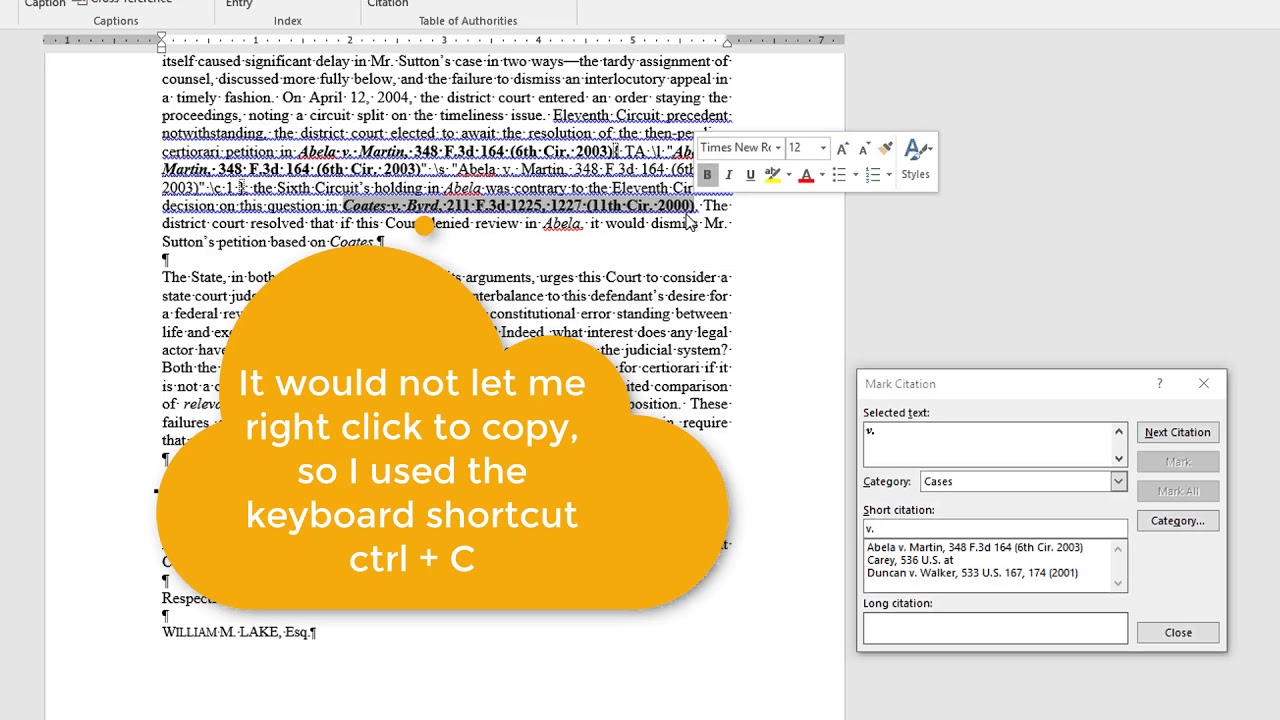Click the Shrink Font icon
Viewport: 1280px width, 720px height.
[864, 148]
